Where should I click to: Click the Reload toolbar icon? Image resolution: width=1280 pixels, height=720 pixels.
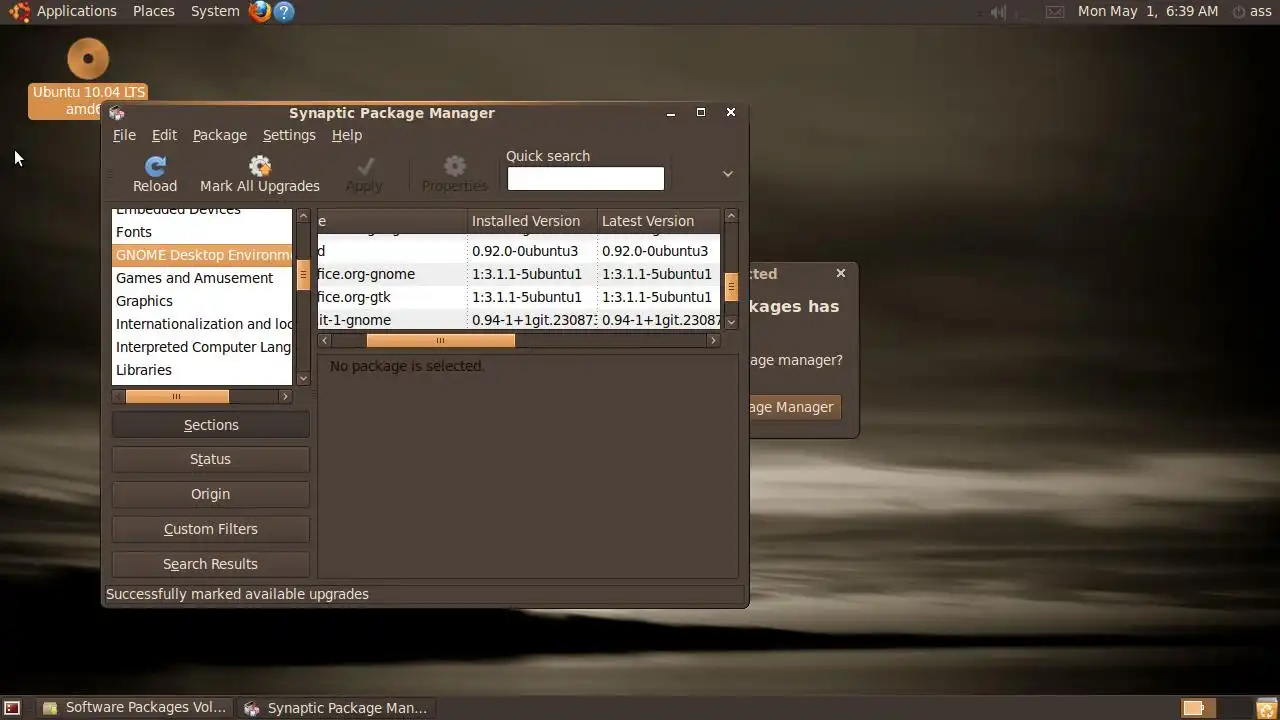155,166
